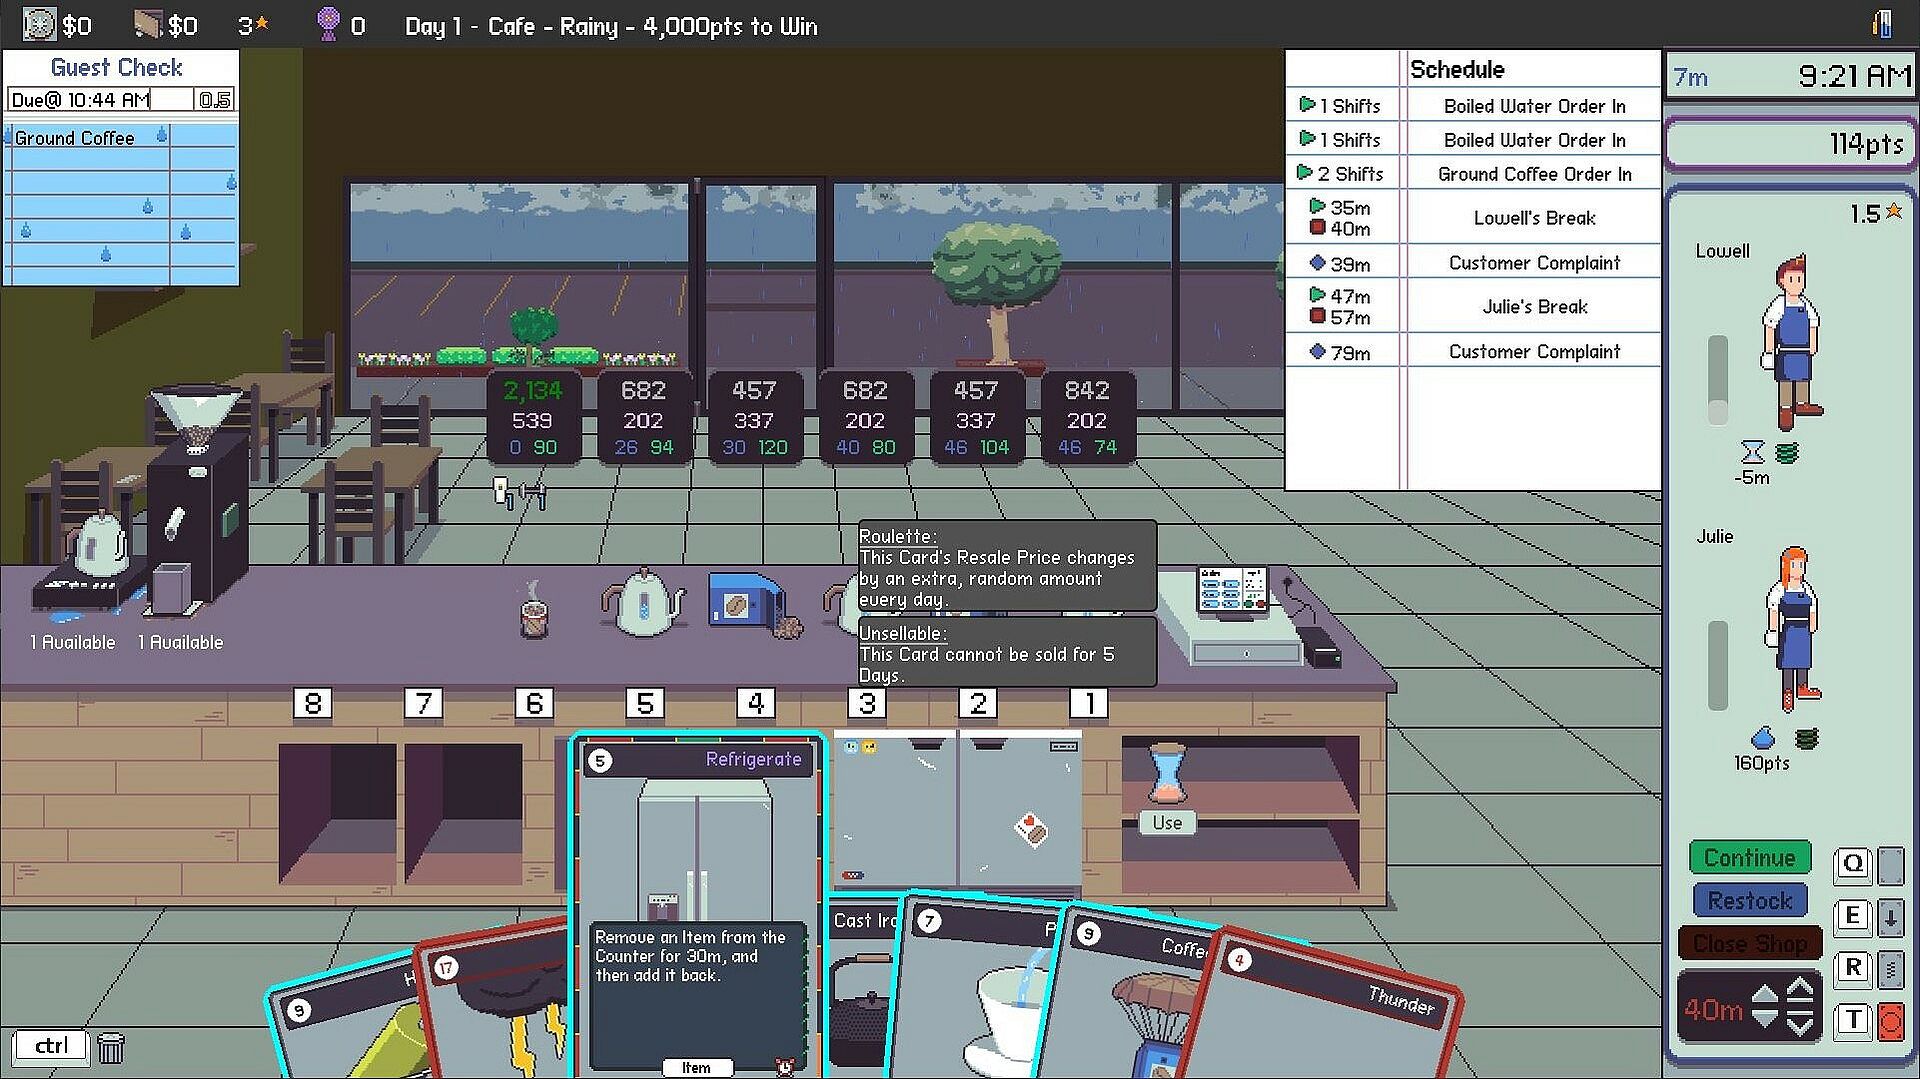Click the steaming coffee cup on counter
1920x1079 pixels.
534,610
